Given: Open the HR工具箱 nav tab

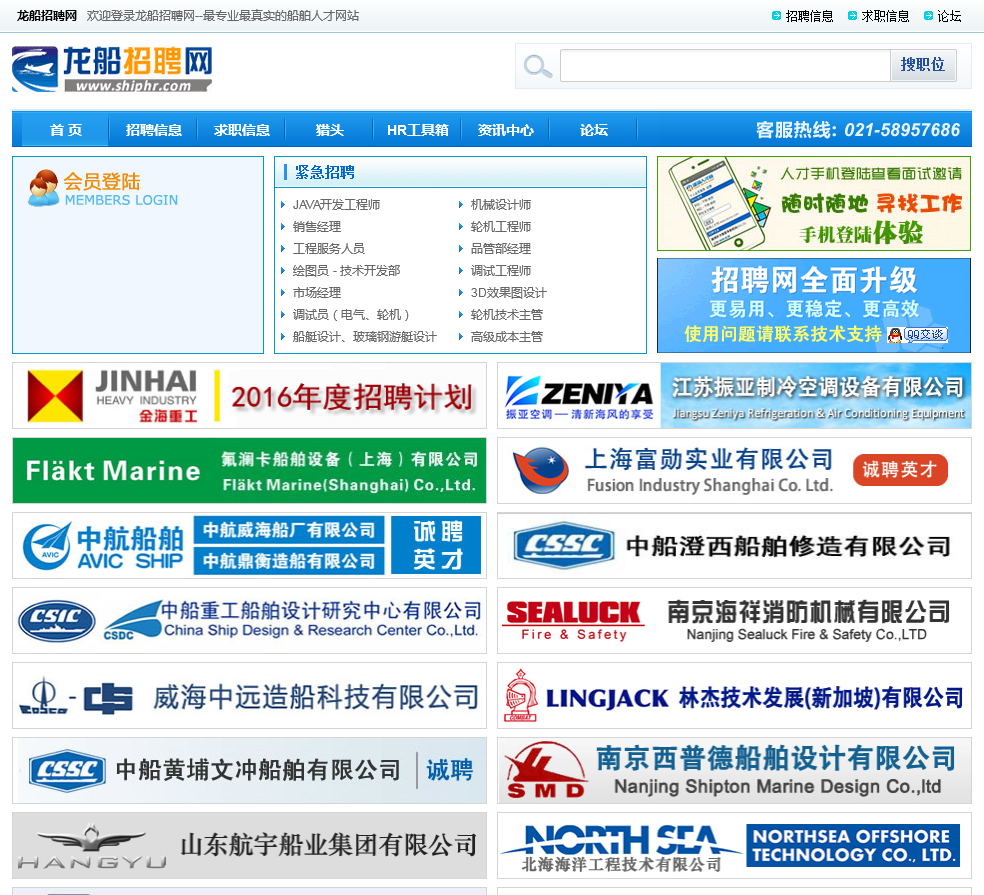Looking at the screenshot, I should [x=417, y=130].
